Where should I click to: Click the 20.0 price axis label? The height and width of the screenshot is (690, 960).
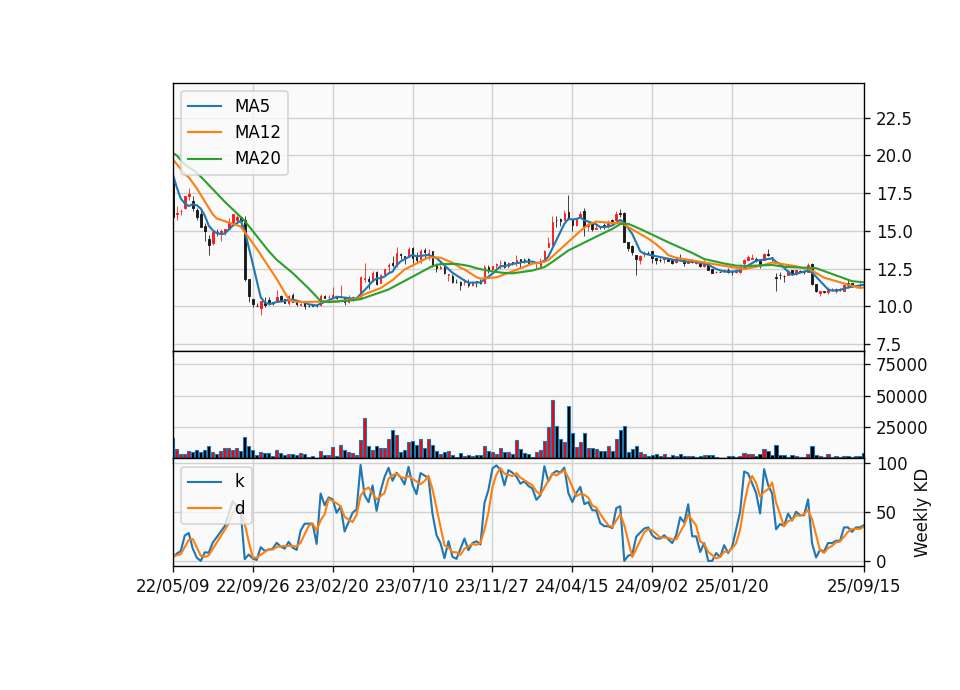894,156
